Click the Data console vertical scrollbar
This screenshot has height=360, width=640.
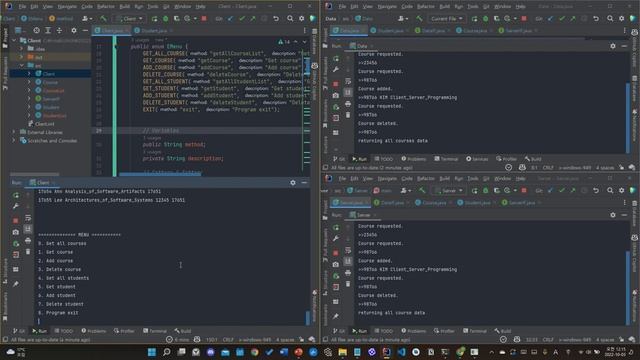tap(628, 118)
